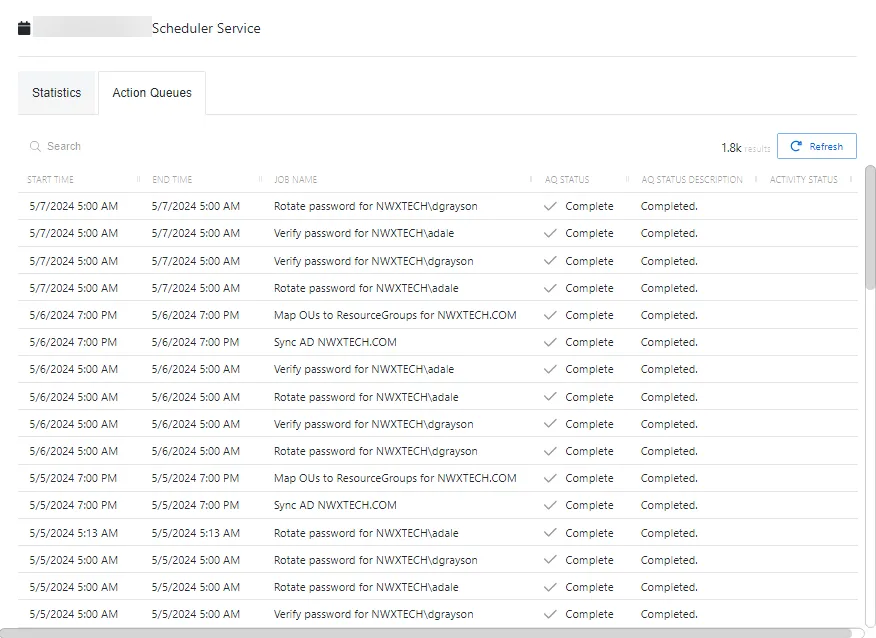The image size is (876, 638).
Task: Select job 'Rotate password for NWXTECH\dgrayson' dated 5/7/2024
Action: pos(375,206)
